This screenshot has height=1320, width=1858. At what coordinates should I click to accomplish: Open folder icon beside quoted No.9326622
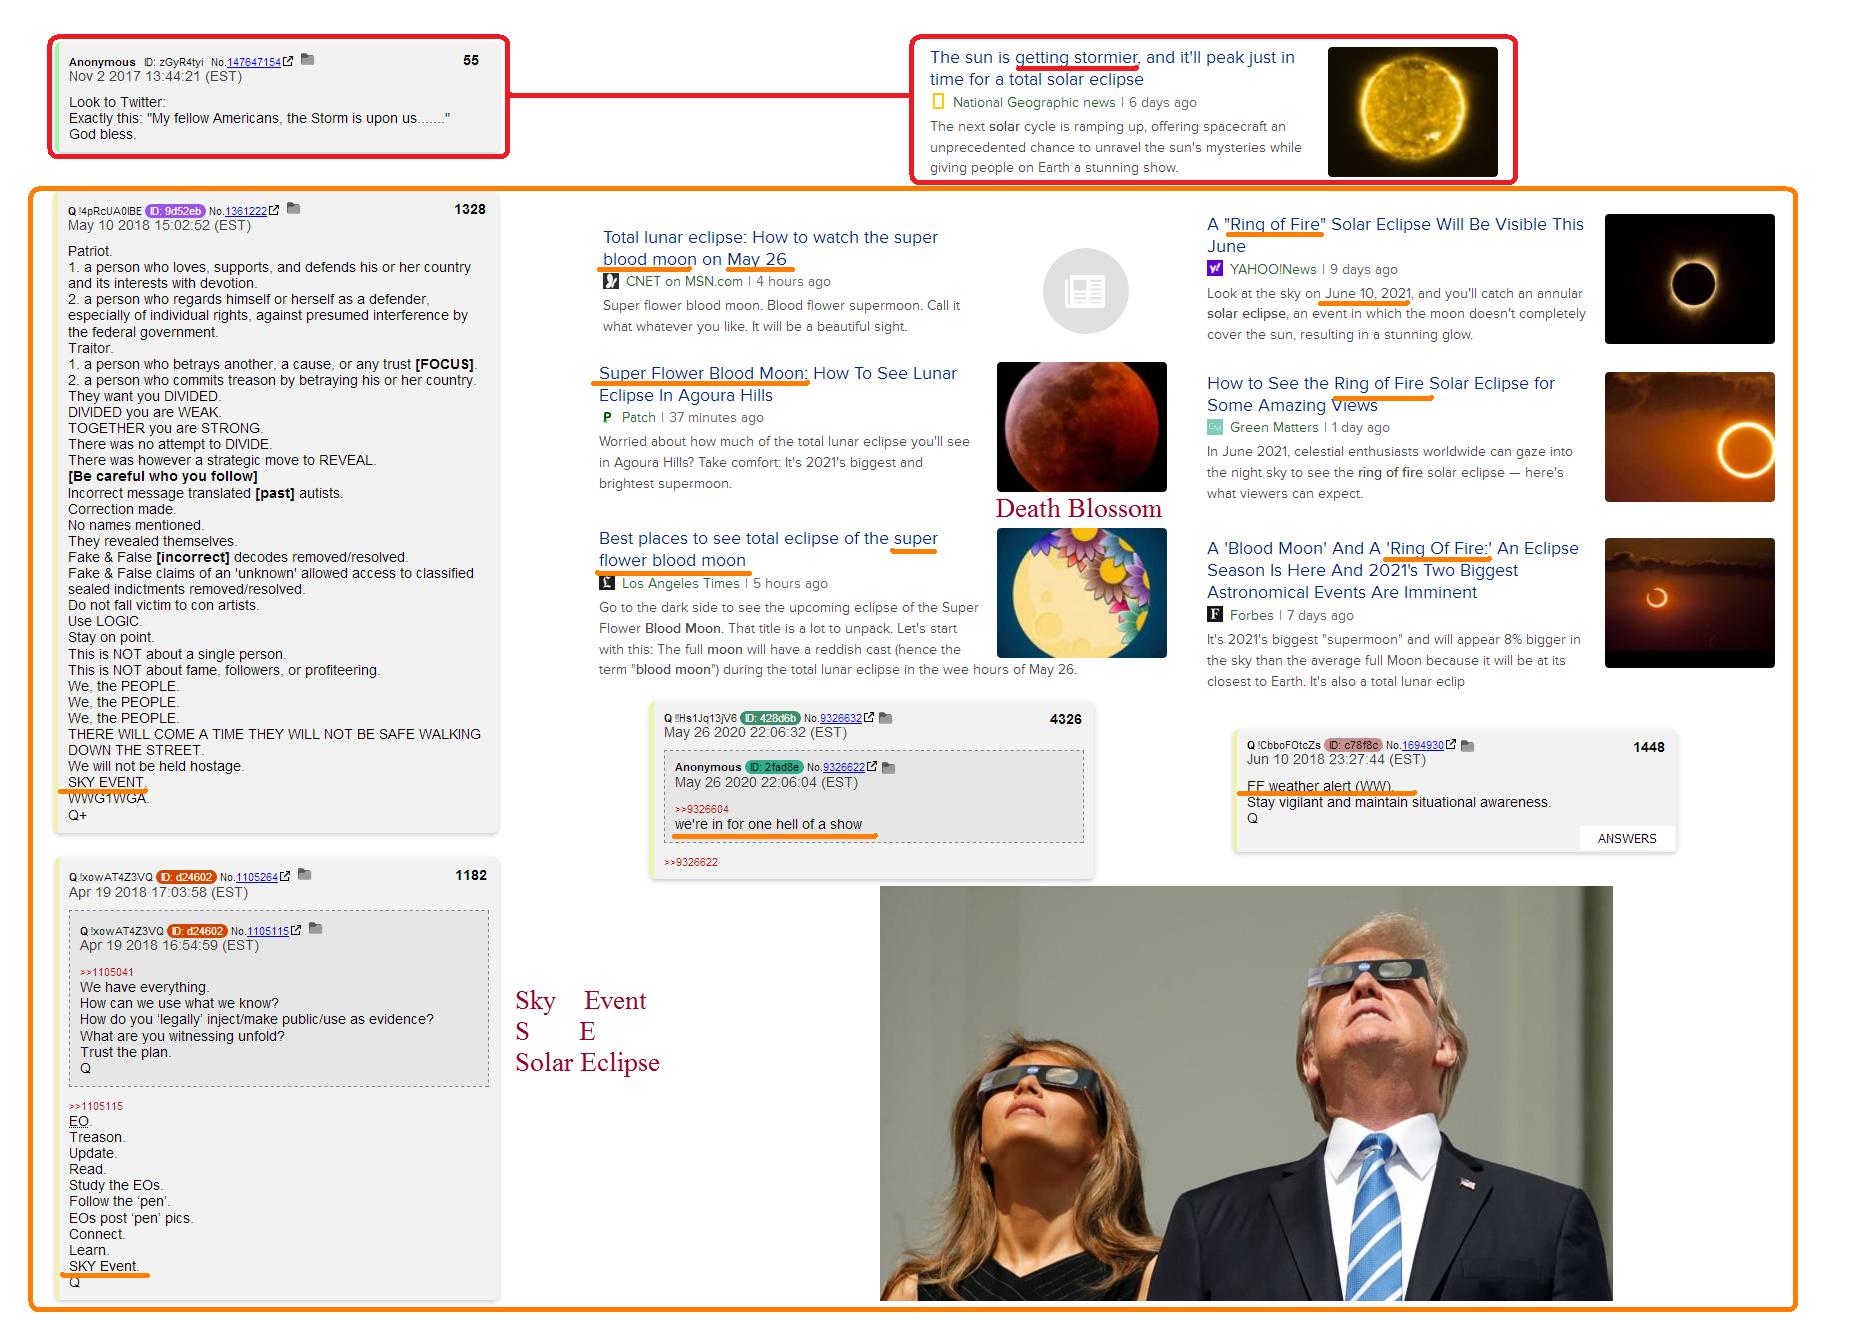click(x=888, y=767)
